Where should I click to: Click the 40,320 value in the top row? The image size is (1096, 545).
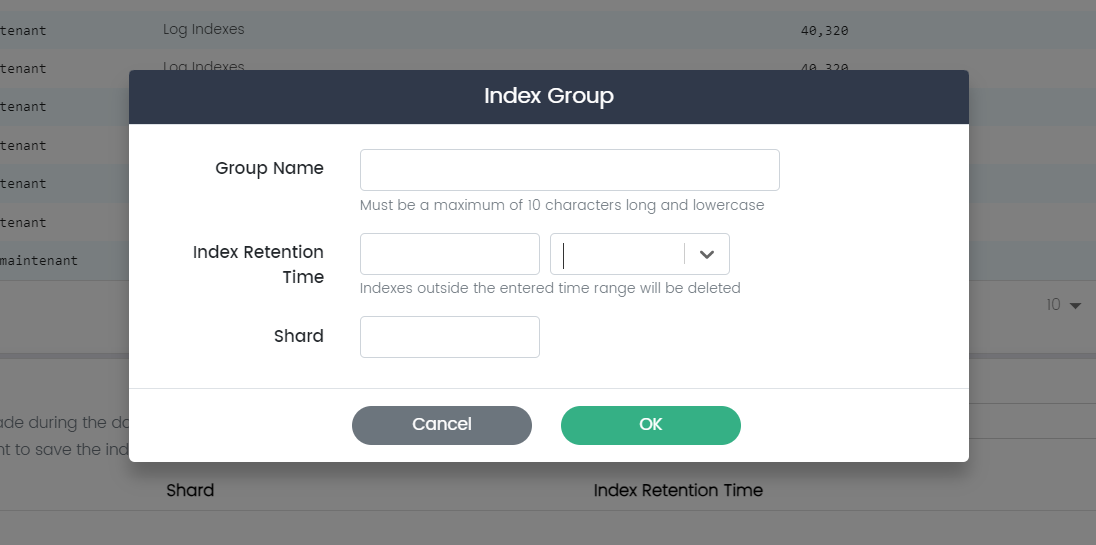click(x=824, y=31)
